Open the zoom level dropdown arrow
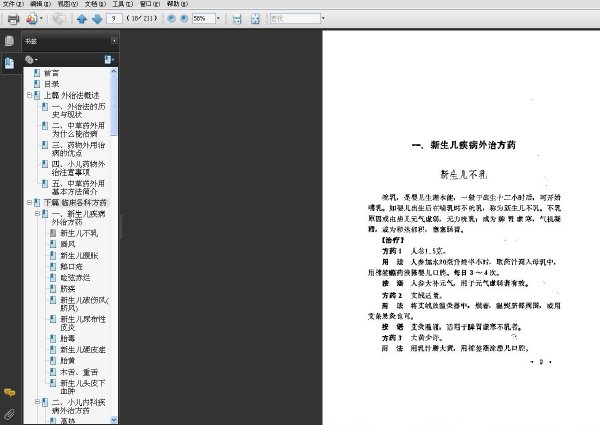This screenshot has height=425, width=600. 218,18
